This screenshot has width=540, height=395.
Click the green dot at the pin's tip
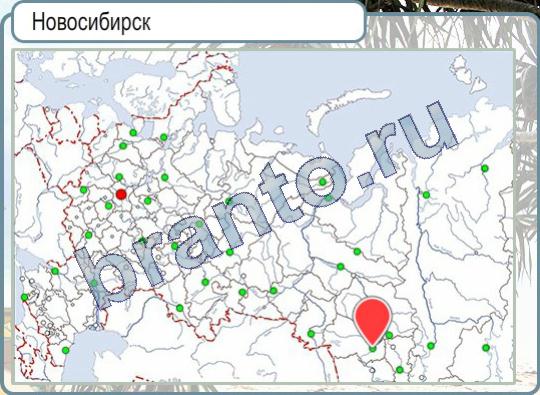coord(373,349)
